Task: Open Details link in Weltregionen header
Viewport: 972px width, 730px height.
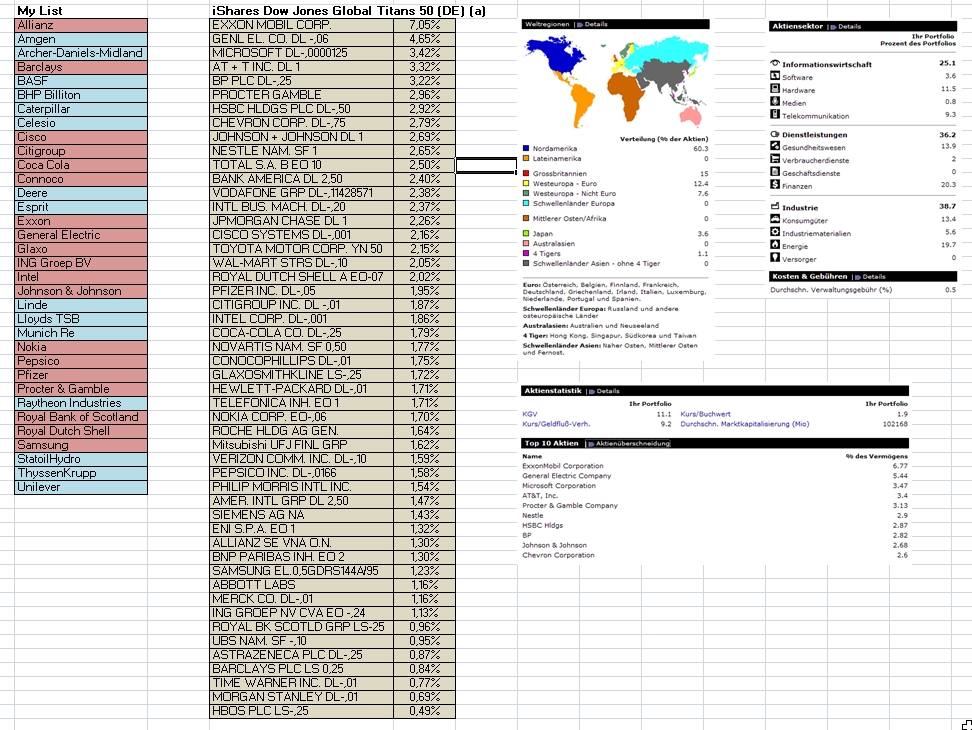Action: pos(595,24)
